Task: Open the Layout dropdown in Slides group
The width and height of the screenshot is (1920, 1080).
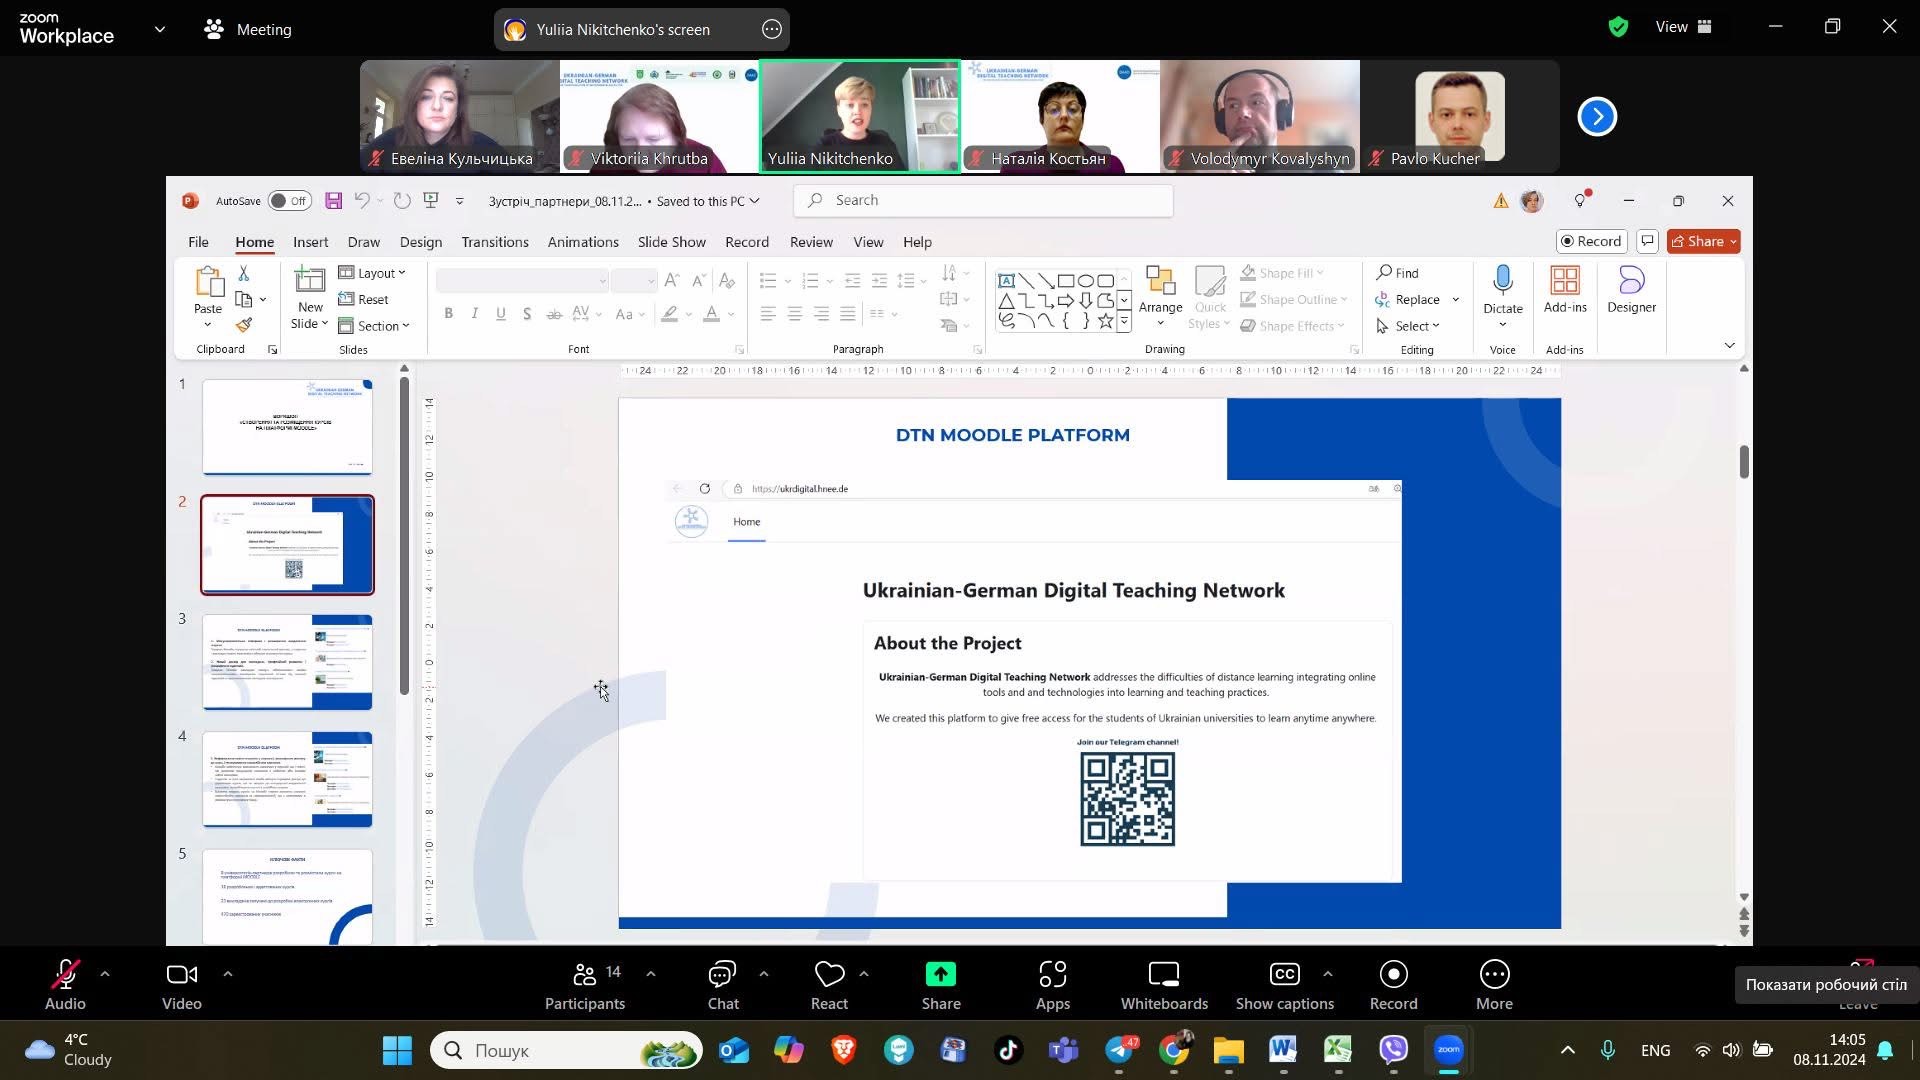Action: [x=372, y=273]
